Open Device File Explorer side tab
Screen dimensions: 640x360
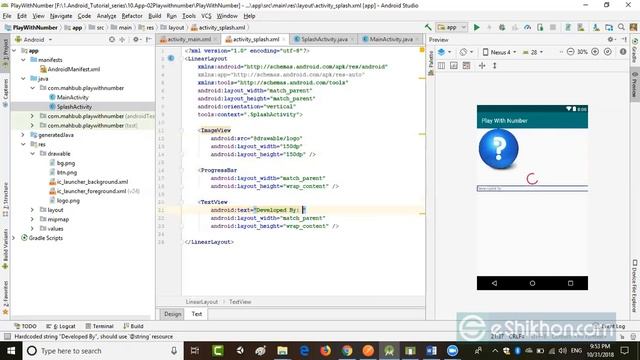pos(635,286)
